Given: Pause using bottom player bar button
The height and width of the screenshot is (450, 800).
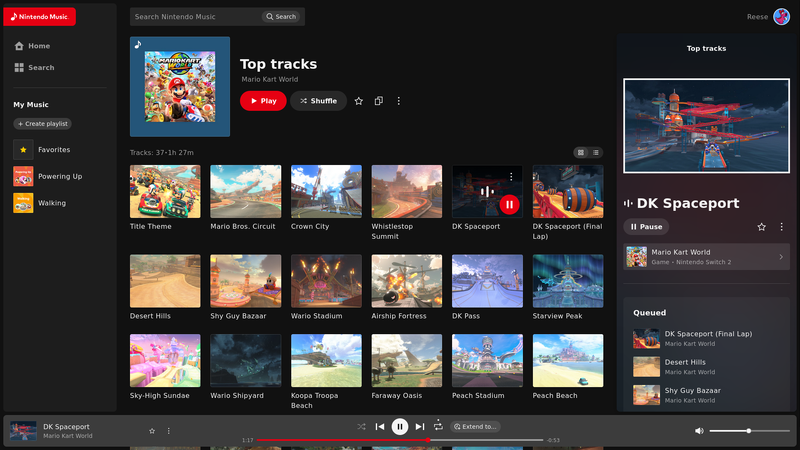Looking at the screenshot, I should coord(399,427).
